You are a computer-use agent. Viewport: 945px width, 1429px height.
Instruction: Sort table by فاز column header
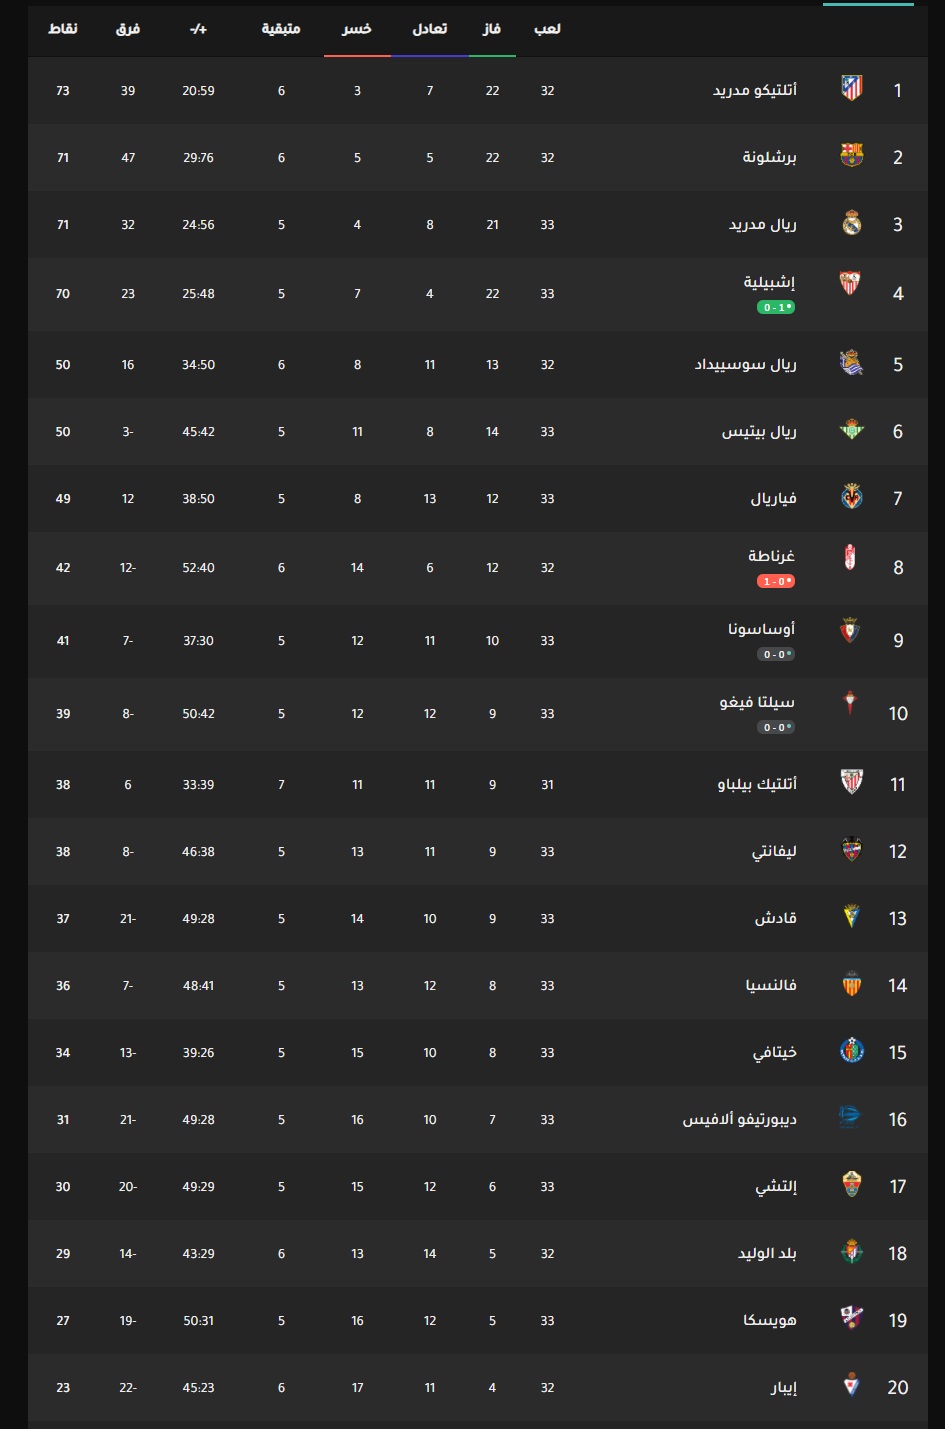pyautogui.click(x=491, y=29)
